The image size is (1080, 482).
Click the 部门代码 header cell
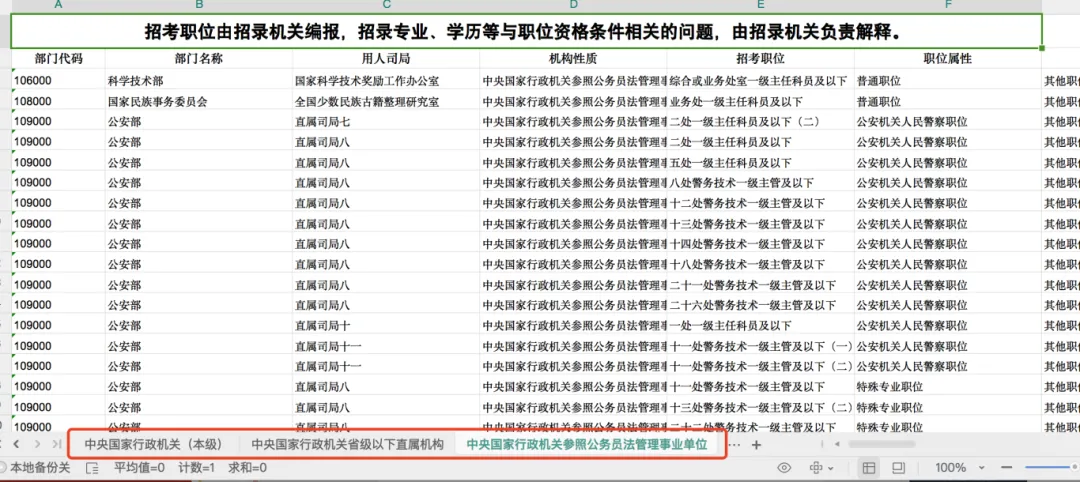pos(58,59)
